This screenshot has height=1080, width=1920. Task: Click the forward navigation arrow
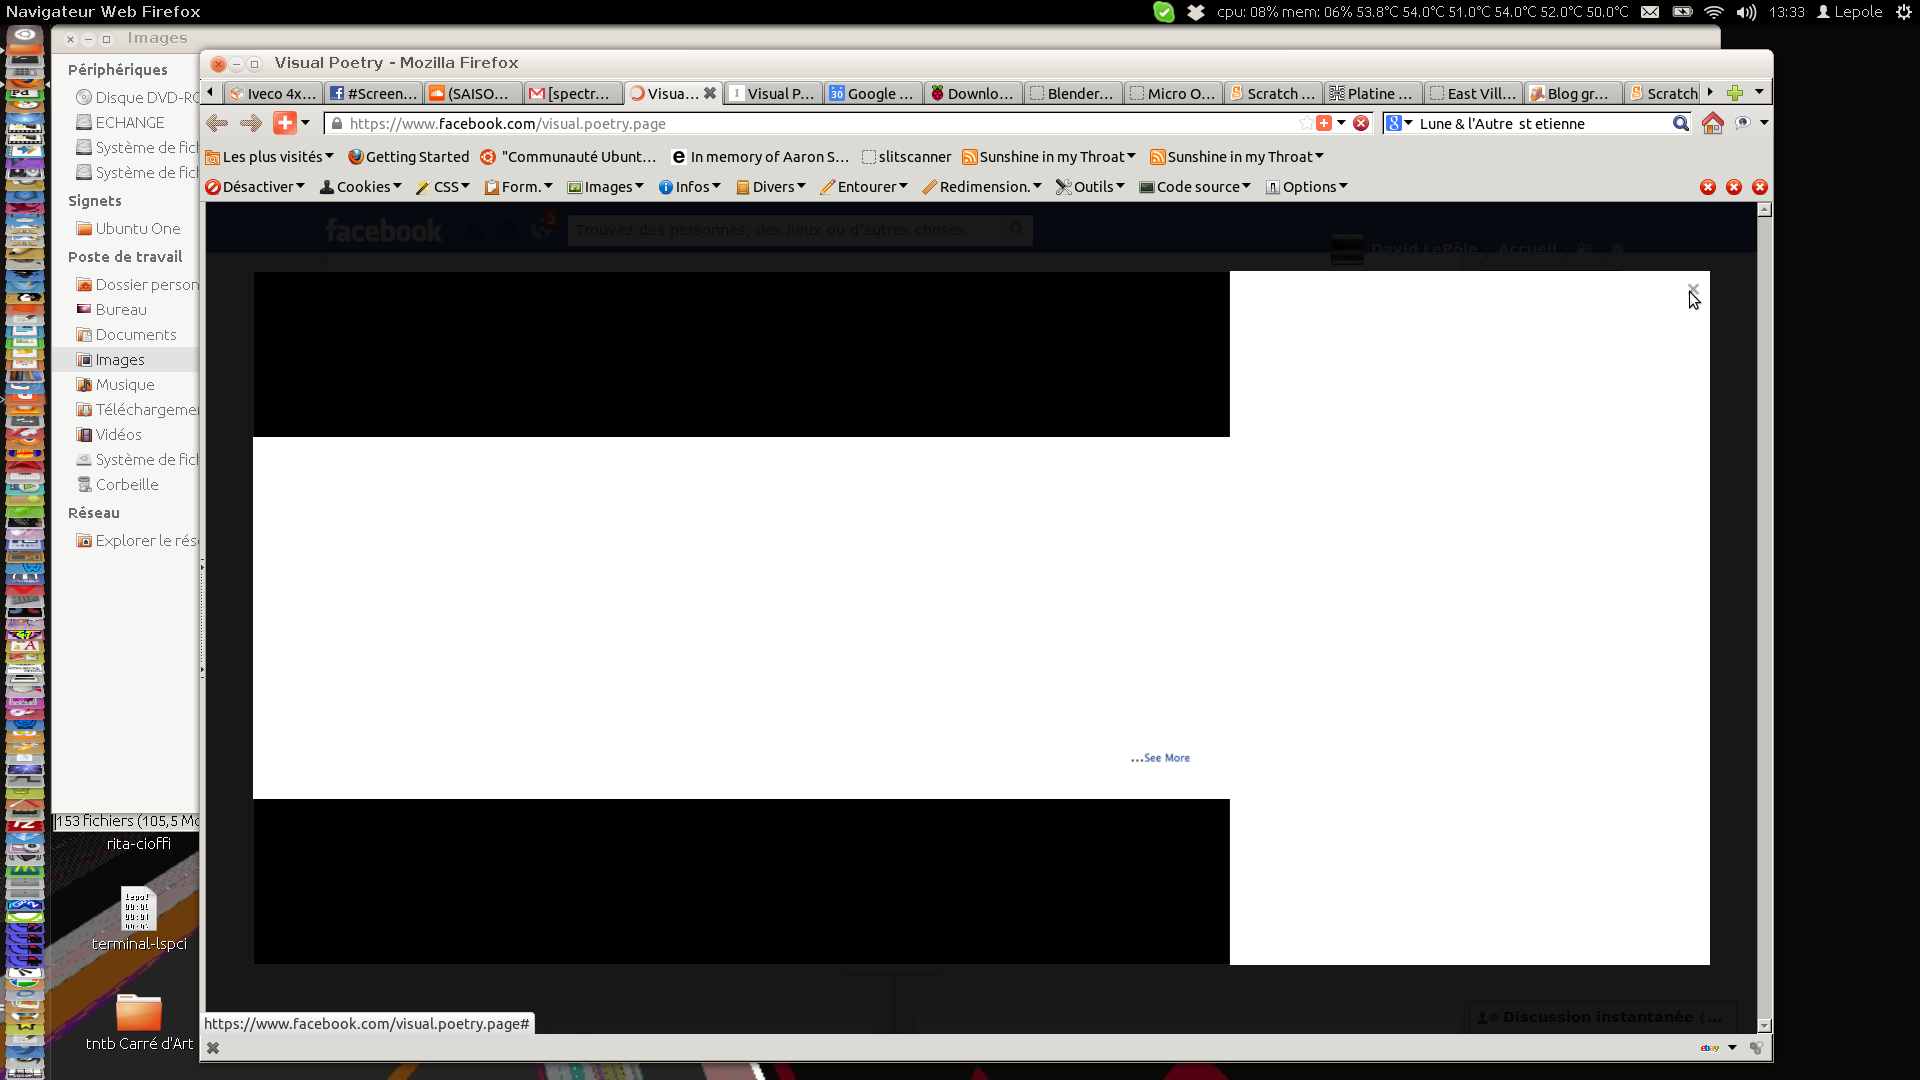(x=251, y=123)
